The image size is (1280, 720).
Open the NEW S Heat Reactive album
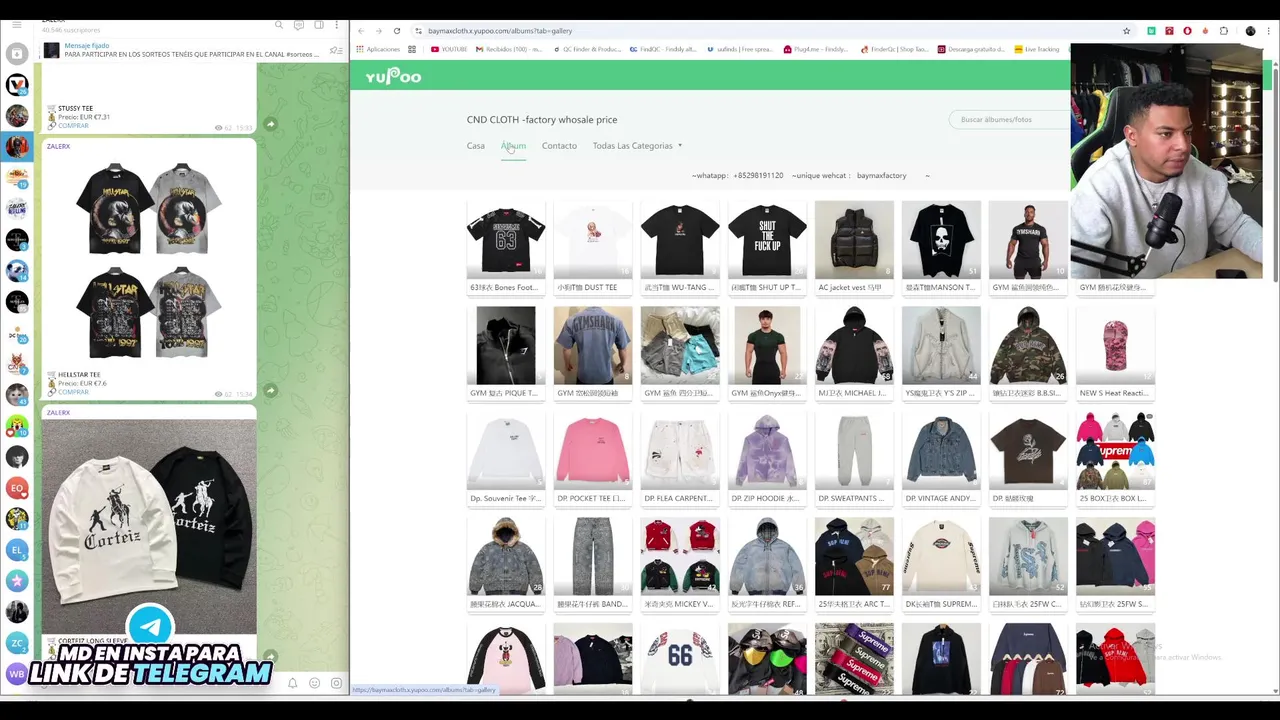1115,353
